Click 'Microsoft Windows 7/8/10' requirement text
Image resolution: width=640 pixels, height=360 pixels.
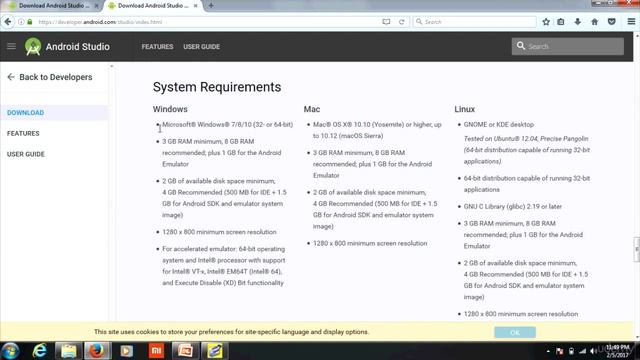pos(227,124)
